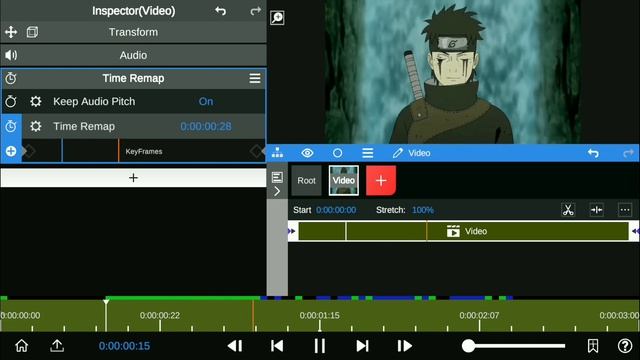Screen dimensions: 640x360
Task: Collapse the Time Remap section header
Action: tap(133, 78)
